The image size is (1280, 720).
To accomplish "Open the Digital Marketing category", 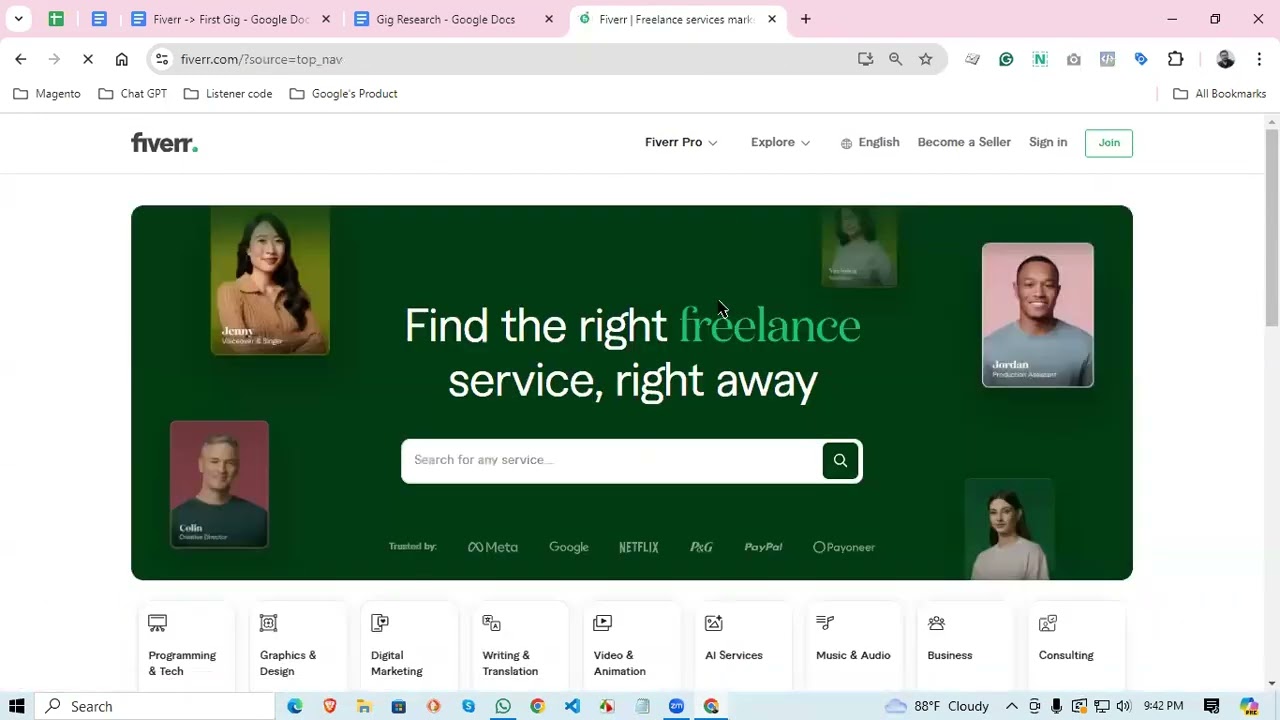I will [x=409, y=646].
